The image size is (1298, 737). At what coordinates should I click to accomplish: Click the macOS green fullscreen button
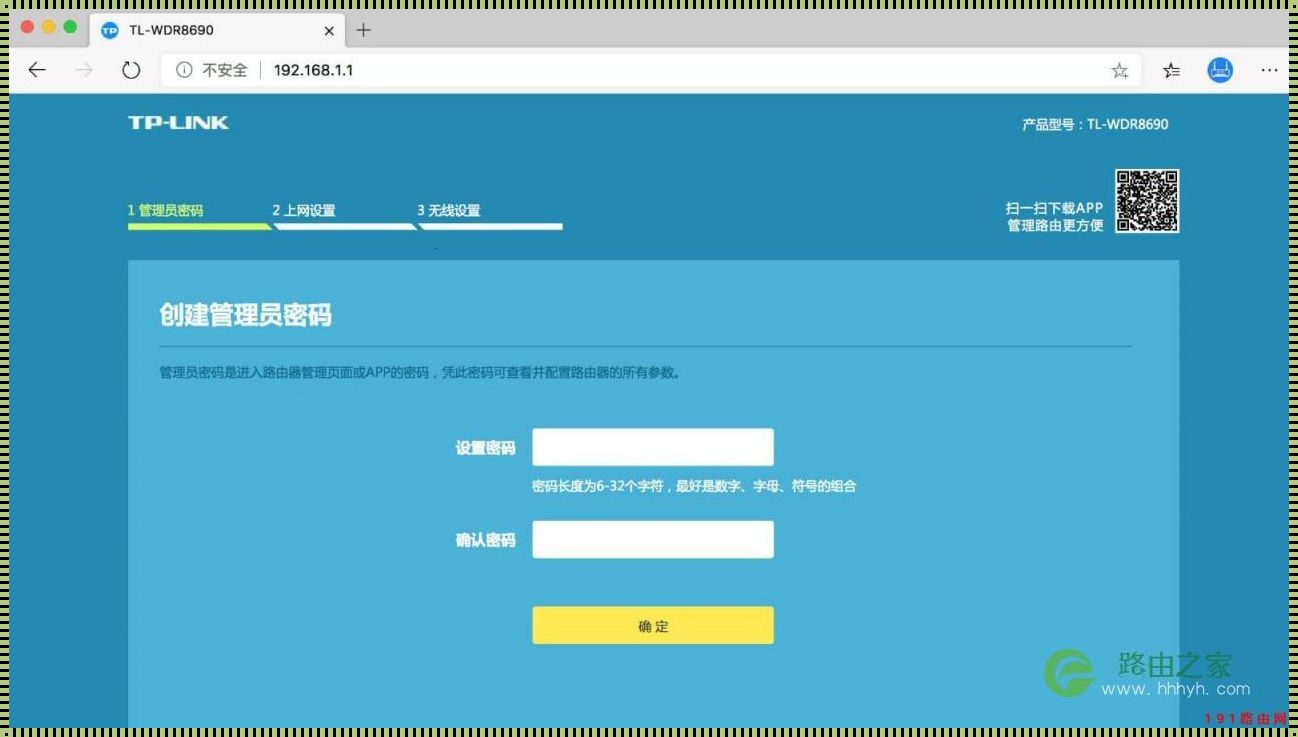[70, 27]
